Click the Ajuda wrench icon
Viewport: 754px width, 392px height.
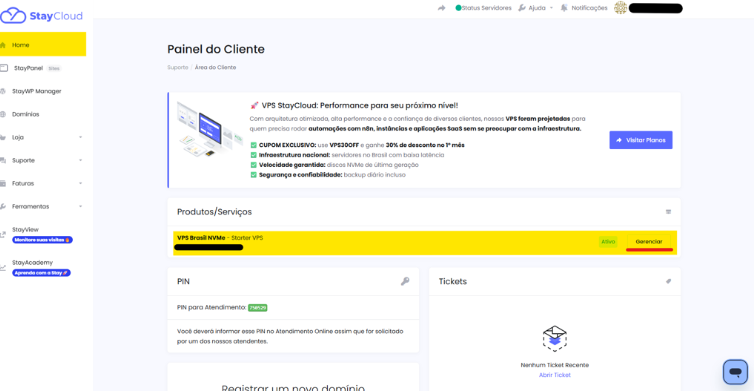pos(522,8)
